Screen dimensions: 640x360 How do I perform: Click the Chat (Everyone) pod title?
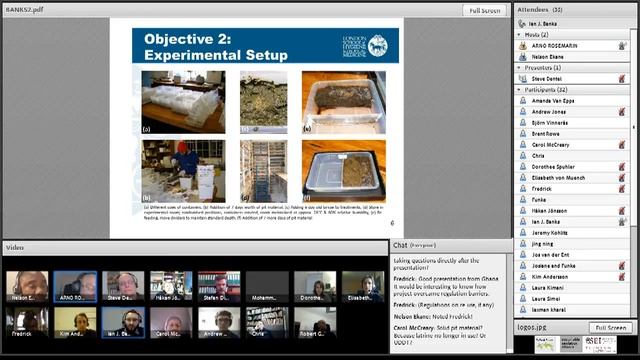[414, 245]
